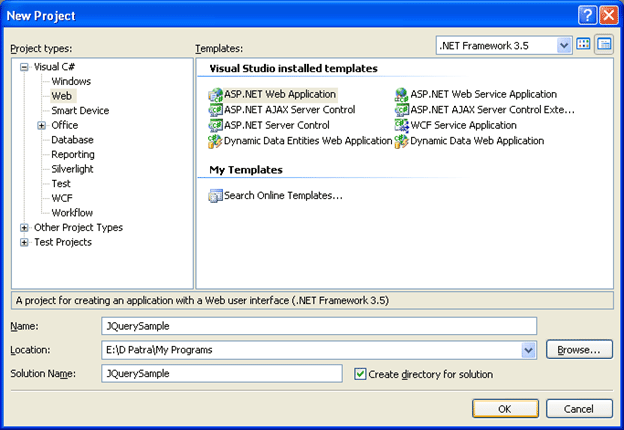Click the Name input field
The image size is (624, 430).
[319, 326]
